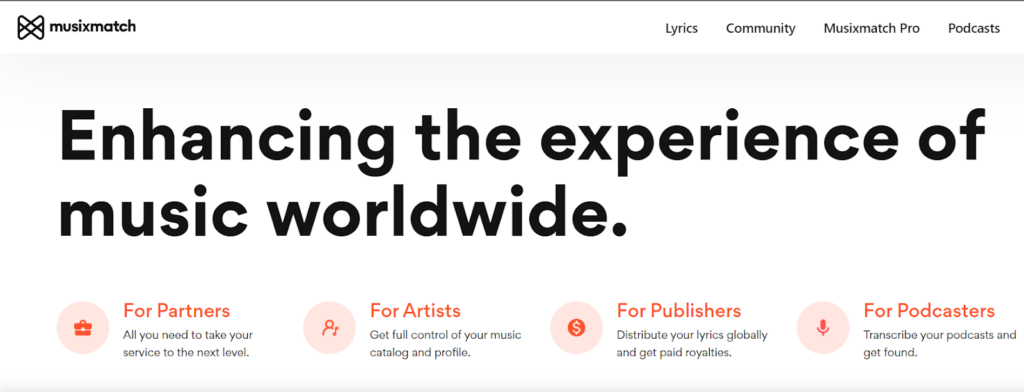Visit the For Podcasters heading link

929,310
